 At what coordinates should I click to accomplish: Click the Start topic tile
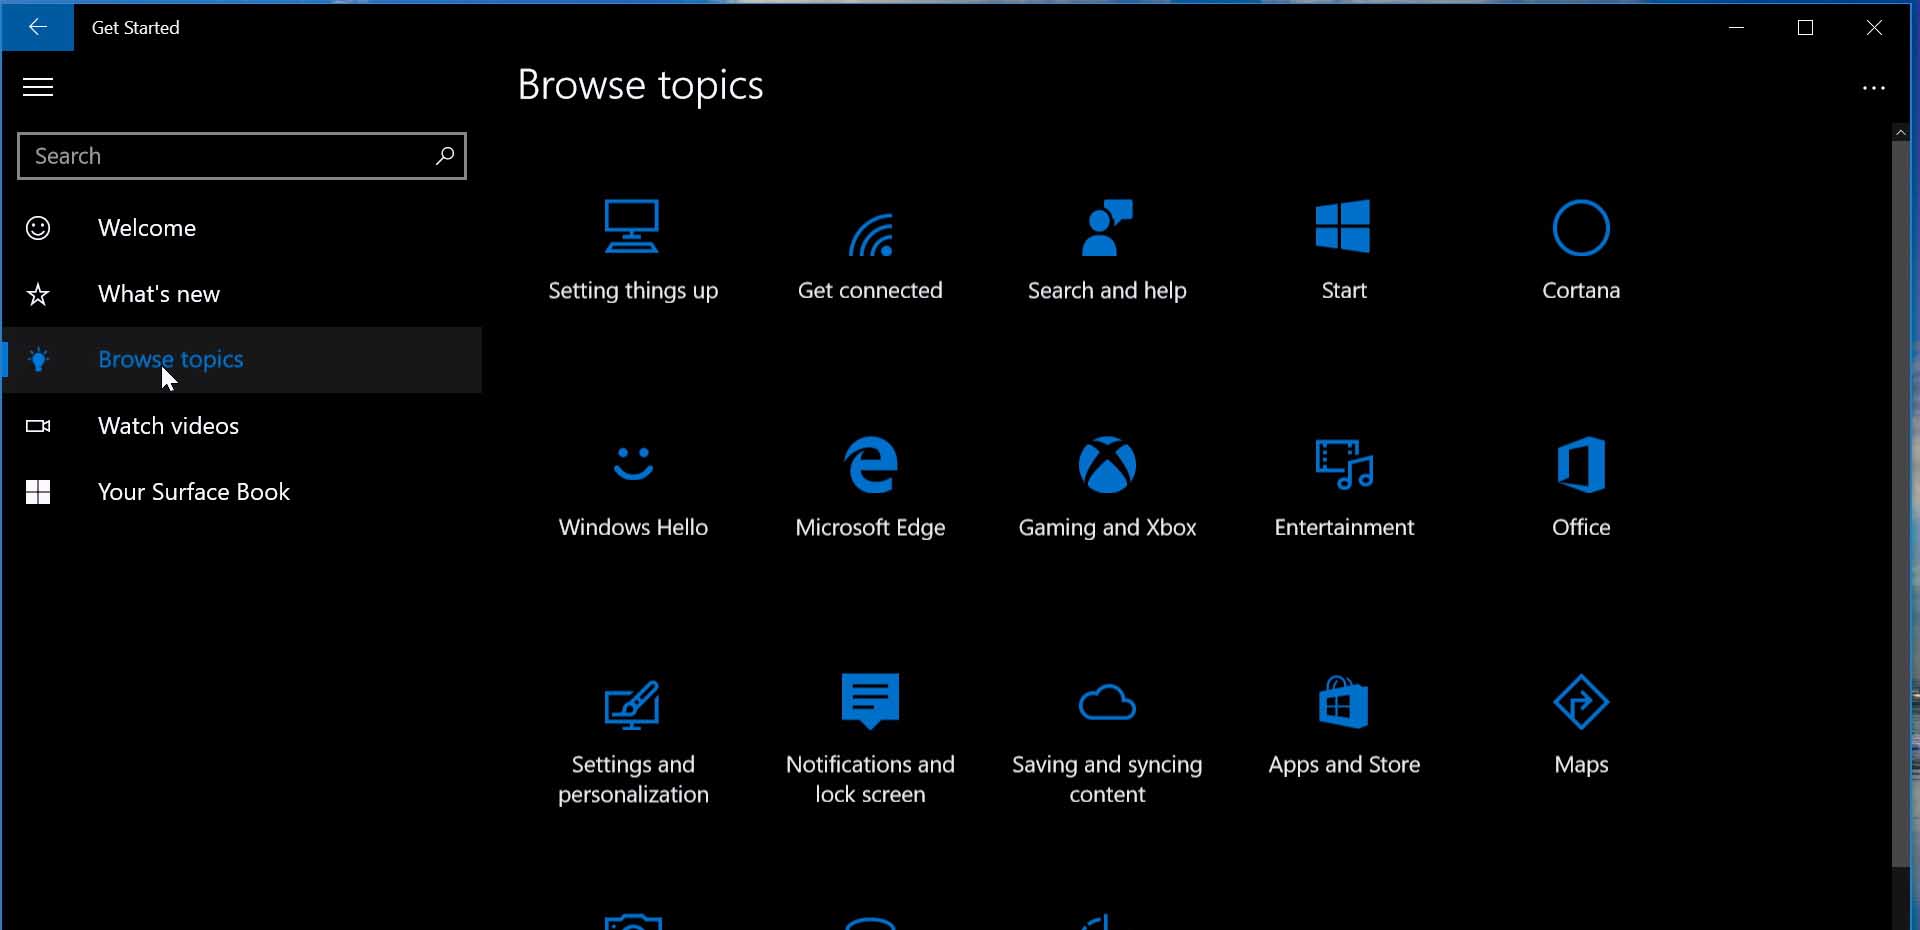(x=1343, y=248)
